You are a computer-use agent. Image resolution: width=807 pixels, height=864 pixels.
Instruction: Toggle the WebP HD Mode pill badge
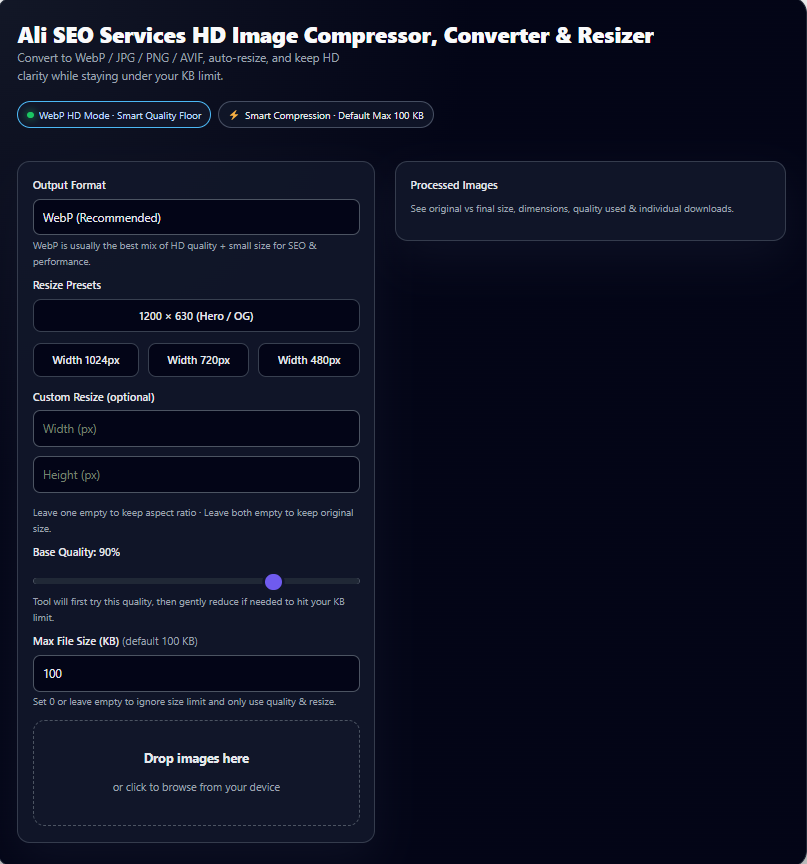point(113,114)
